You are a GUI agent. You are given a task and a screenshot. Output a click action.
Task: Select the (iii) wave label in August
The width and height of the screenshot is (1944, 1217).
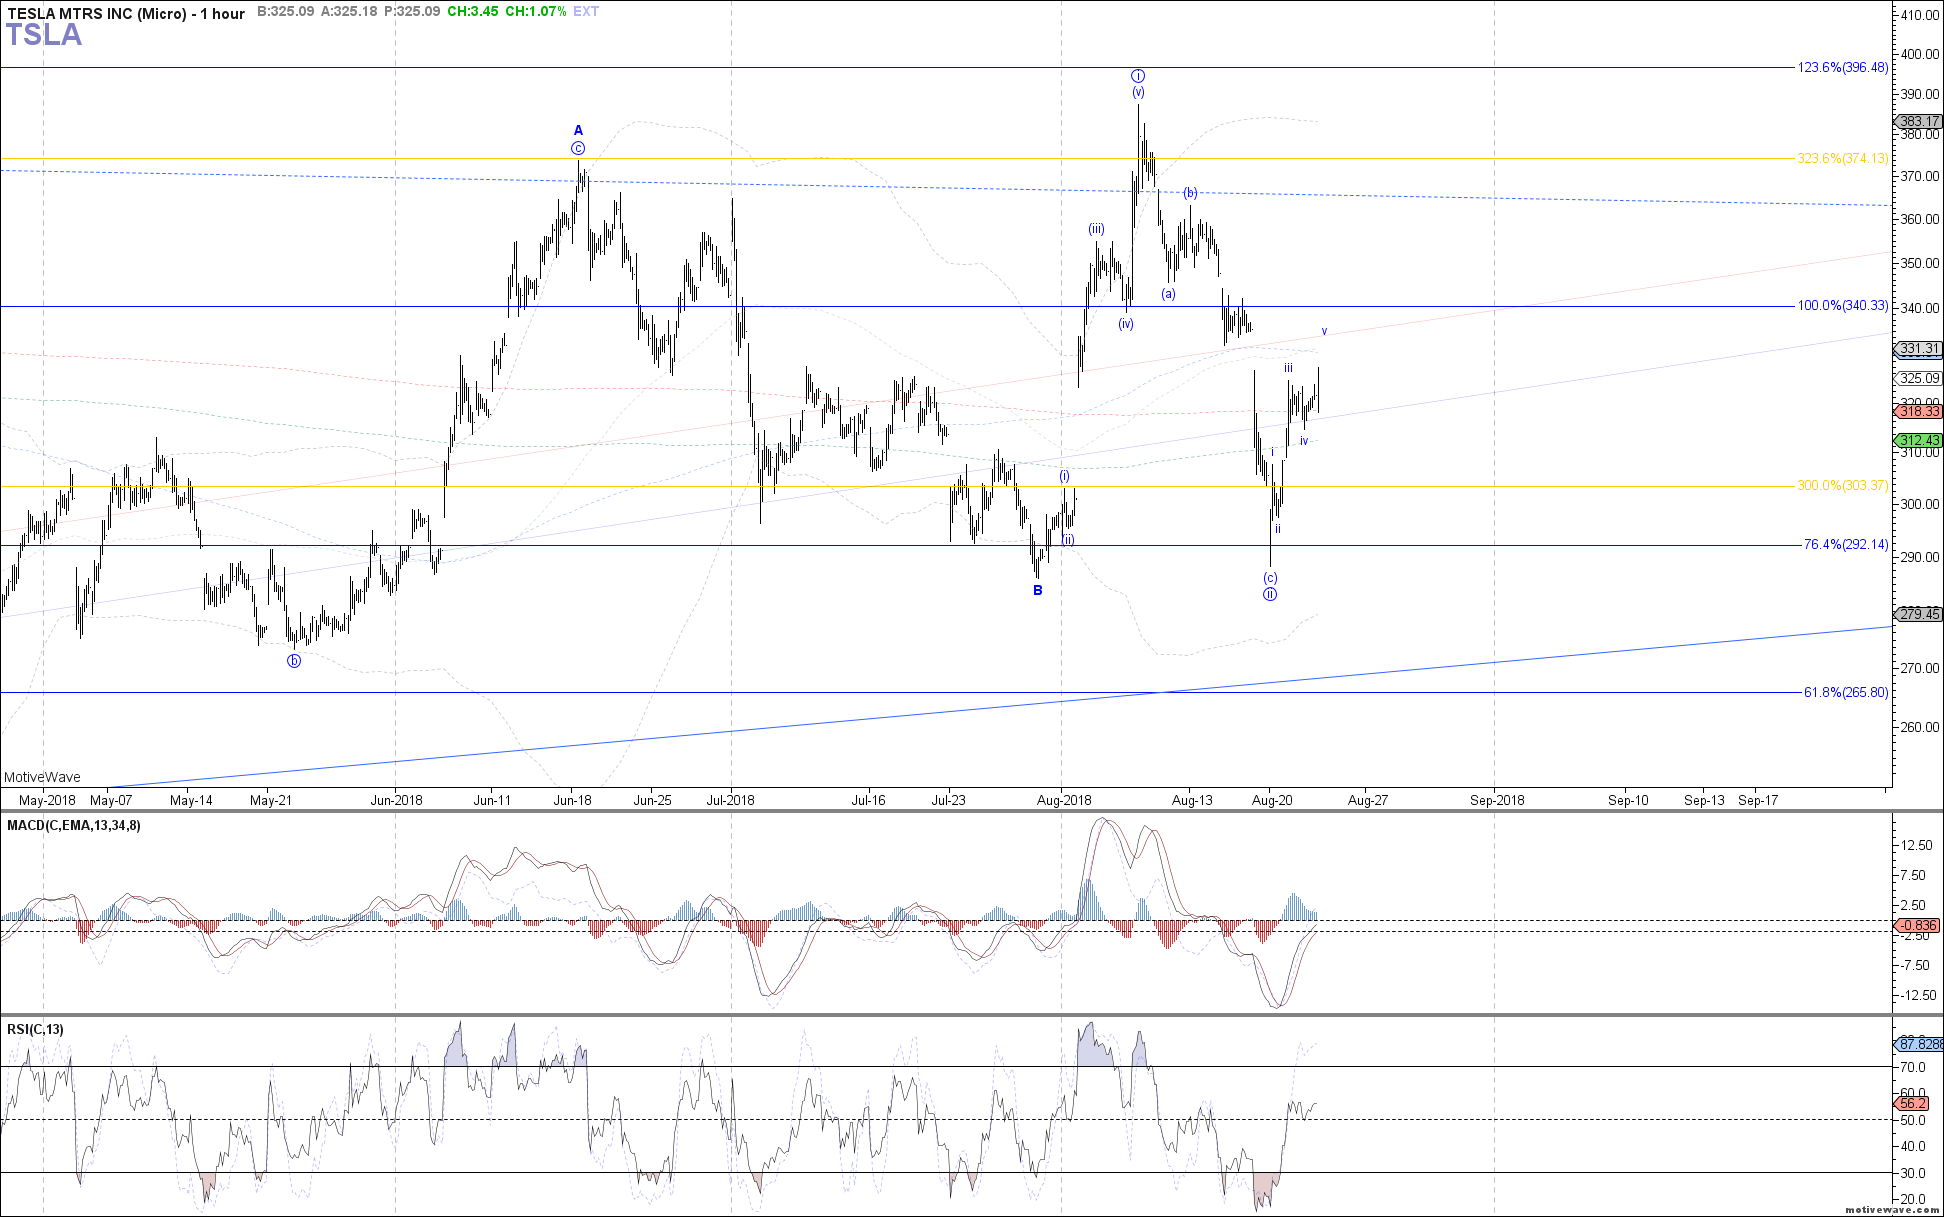1097,229
